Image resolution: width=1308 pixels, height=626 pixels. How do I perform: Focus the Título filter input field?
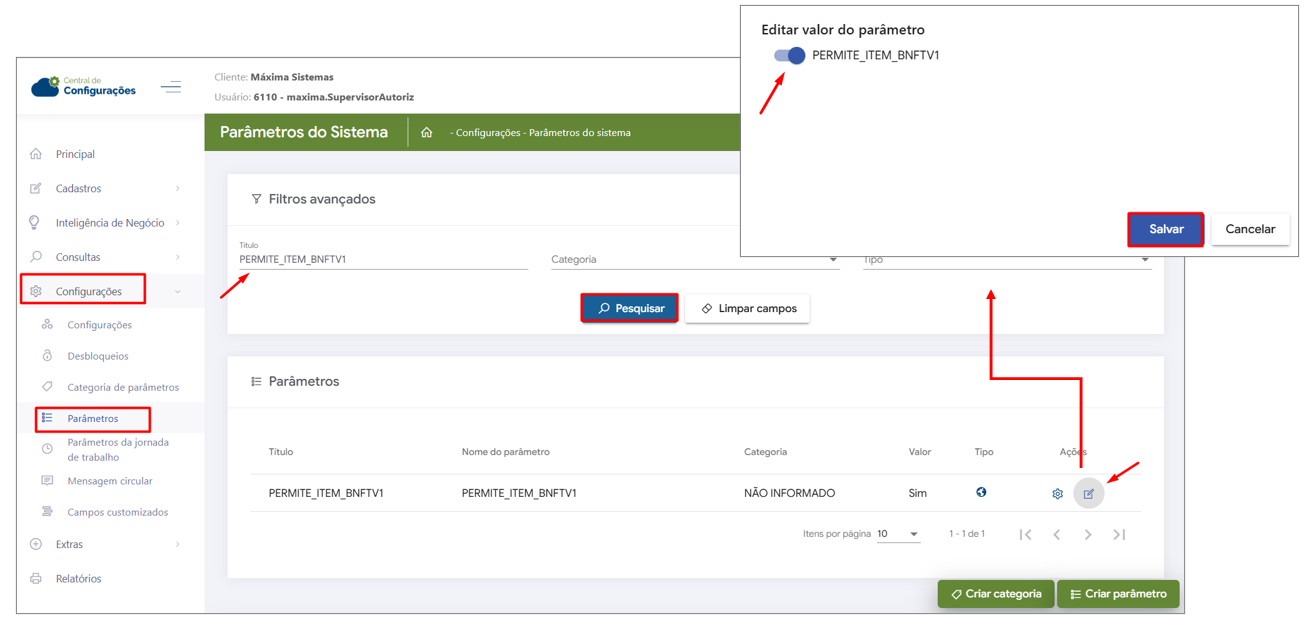point(383,259)
